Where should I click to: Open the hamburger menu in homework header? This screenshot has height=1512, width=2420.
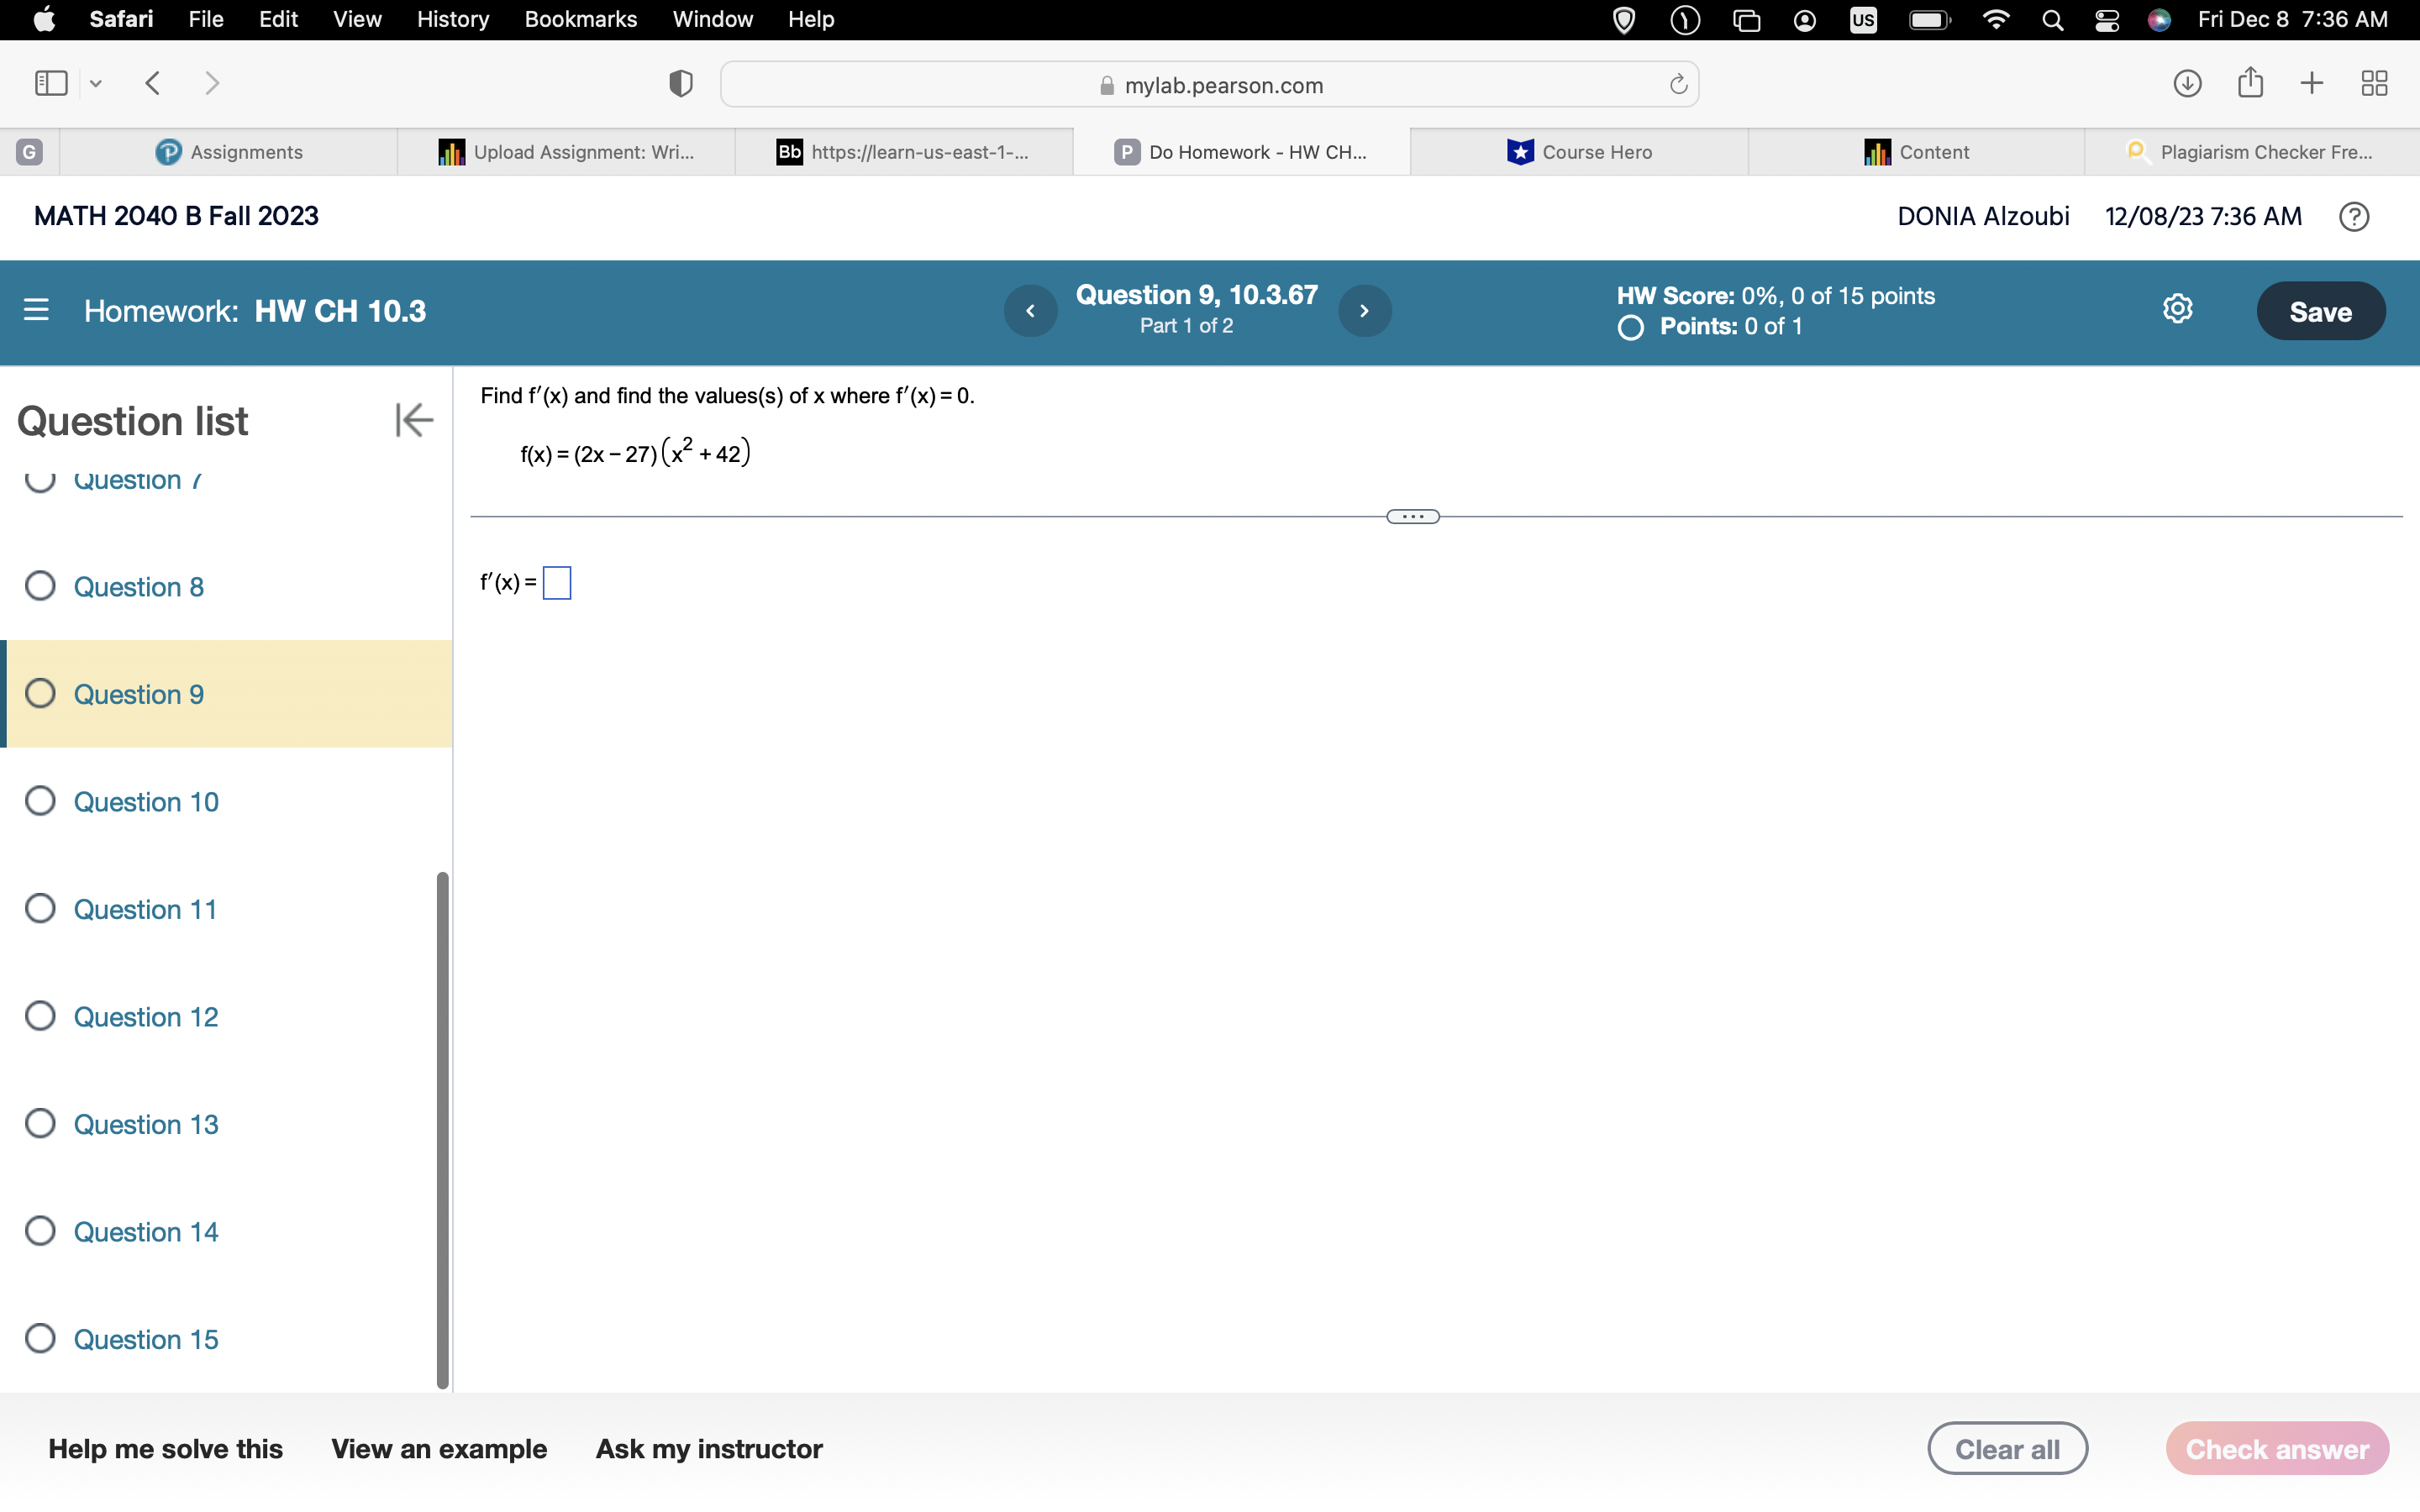[36, 310]
